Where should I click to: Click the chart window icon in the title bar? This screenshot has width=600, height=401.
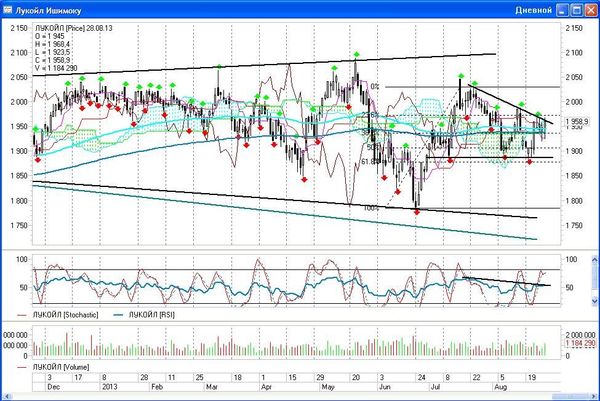[7, 9]
